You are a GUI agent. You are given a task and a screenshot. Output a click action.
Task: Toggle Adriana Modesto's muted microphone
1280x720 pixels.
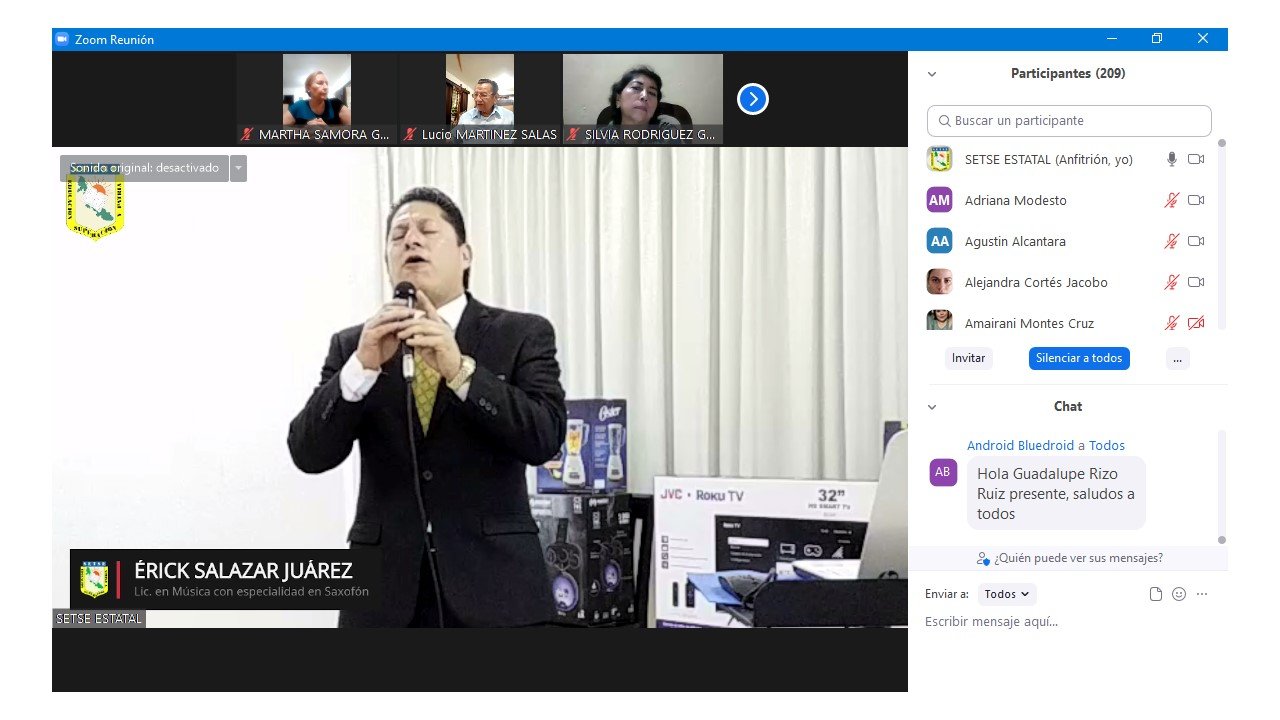click(x=1171, y=200)
